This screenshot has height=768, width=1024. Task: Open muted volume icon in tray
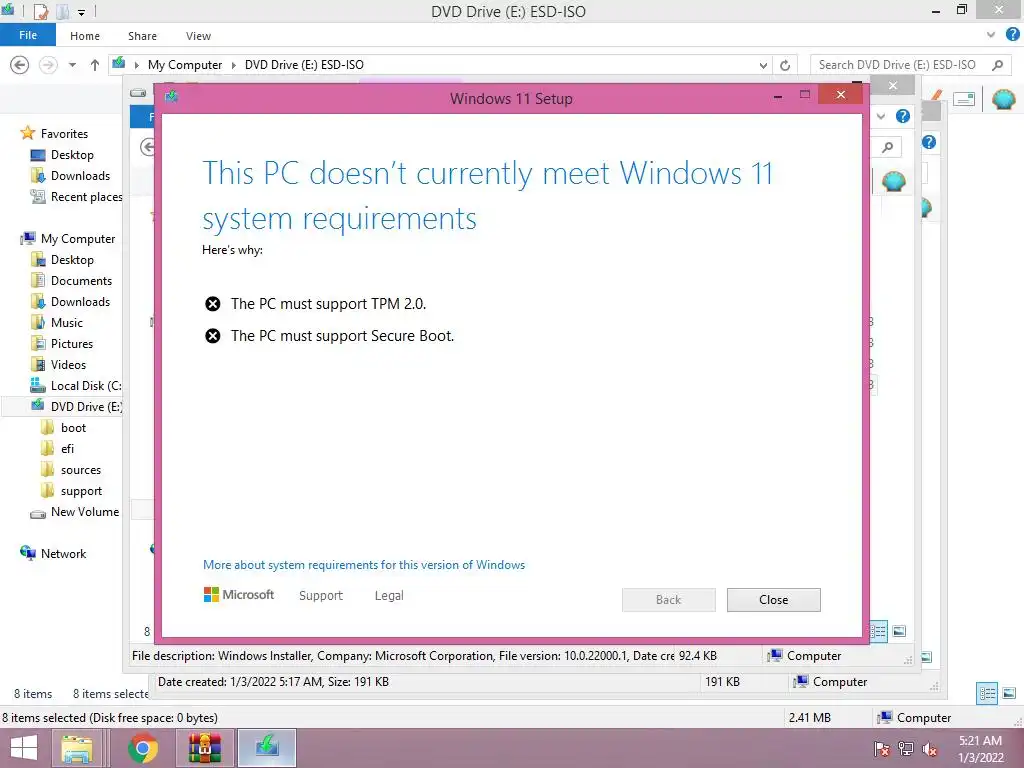929,749
